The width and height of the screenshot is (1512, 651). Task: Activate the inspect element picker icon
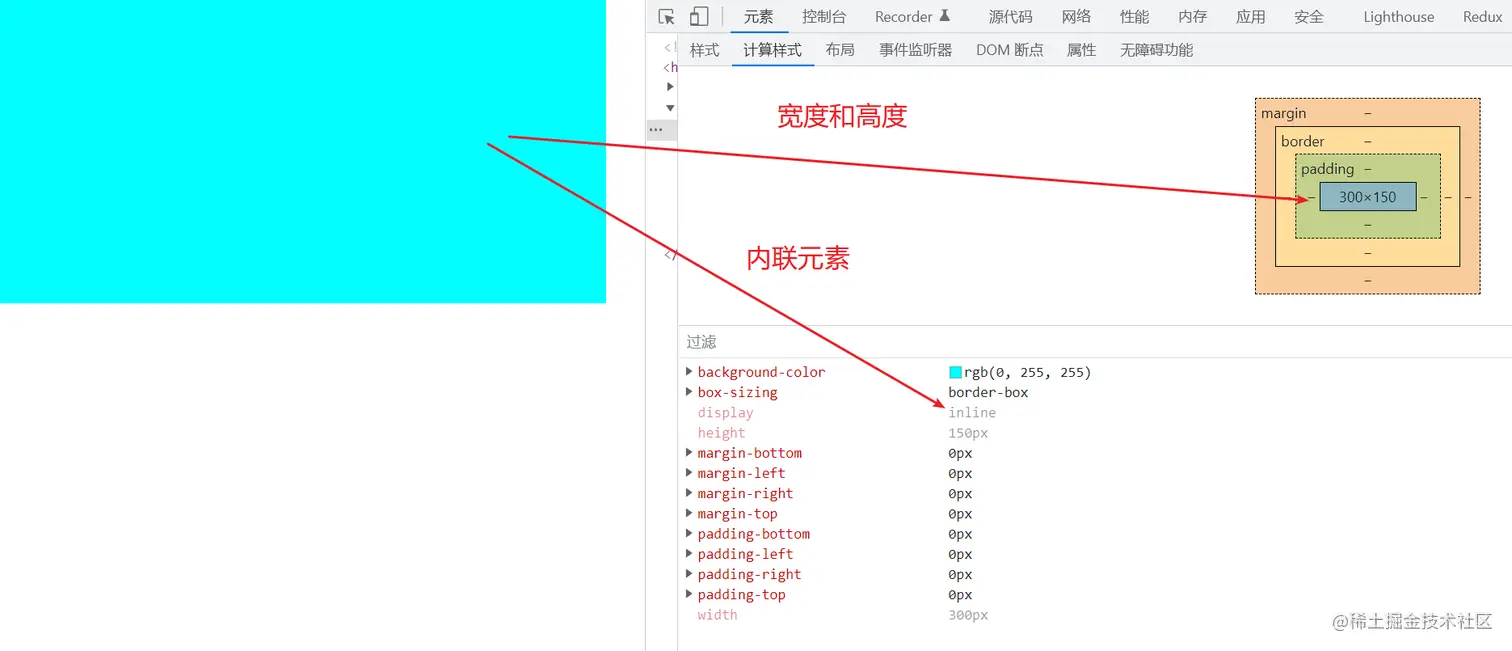(667, 17)
